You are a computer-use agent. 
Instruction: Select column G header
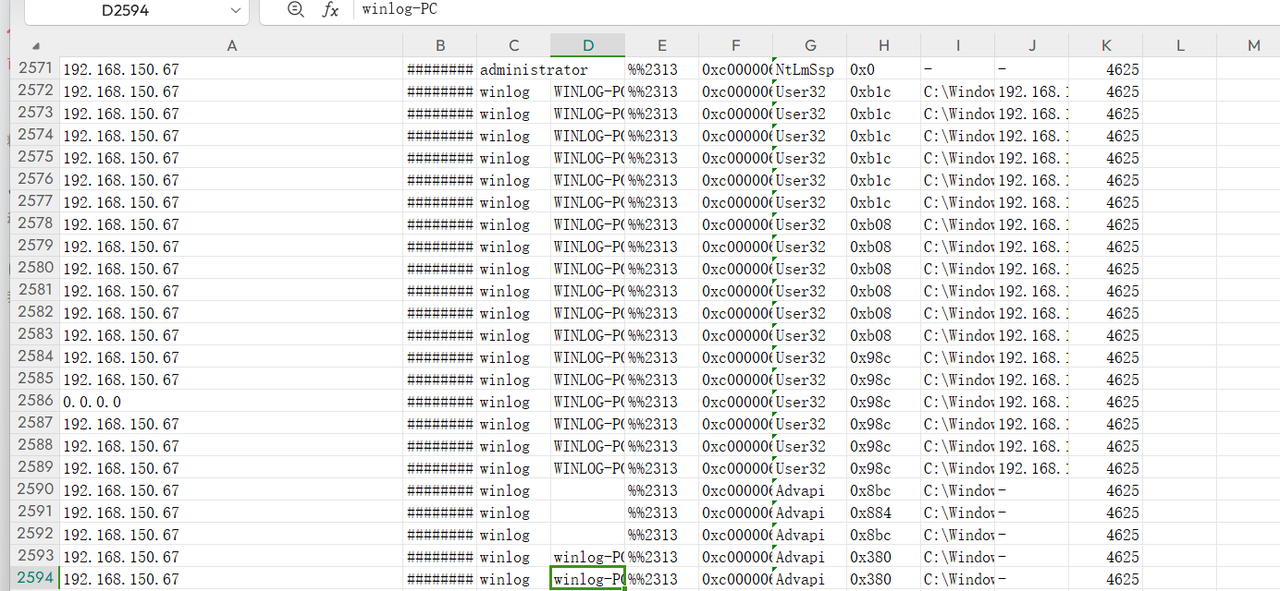click(810, 46)
